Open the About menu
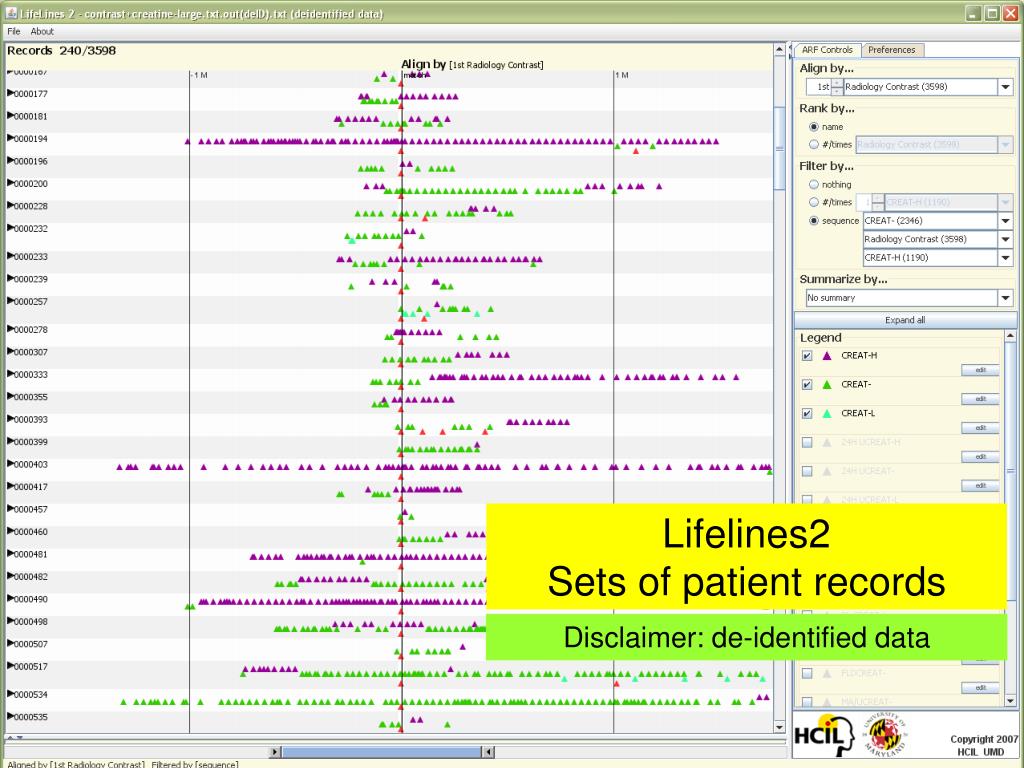The image size is (1024, 768). click(x=42, y=31)
